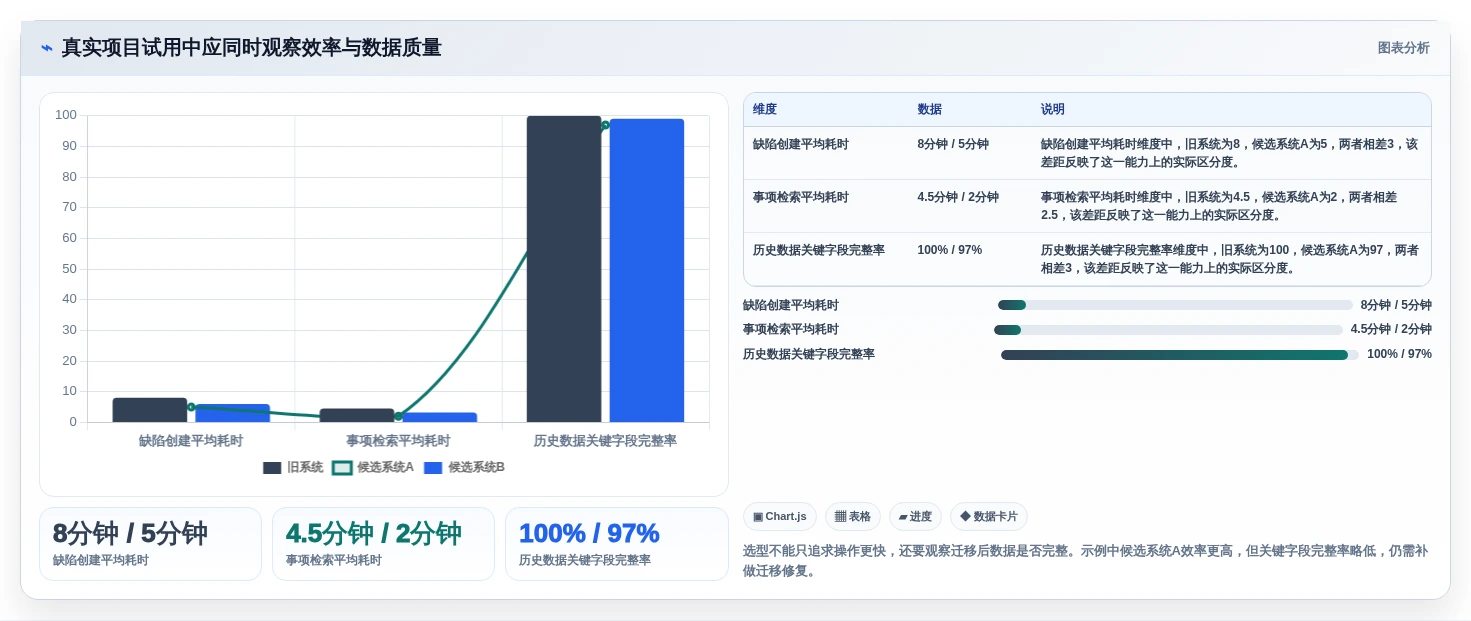Image resolution: width=1471 pixels, height=621 pixels.
Task: Click the tall dark 旧系统 bar for 历史数据关键字段完整率
Action: (x=564, y=269)
